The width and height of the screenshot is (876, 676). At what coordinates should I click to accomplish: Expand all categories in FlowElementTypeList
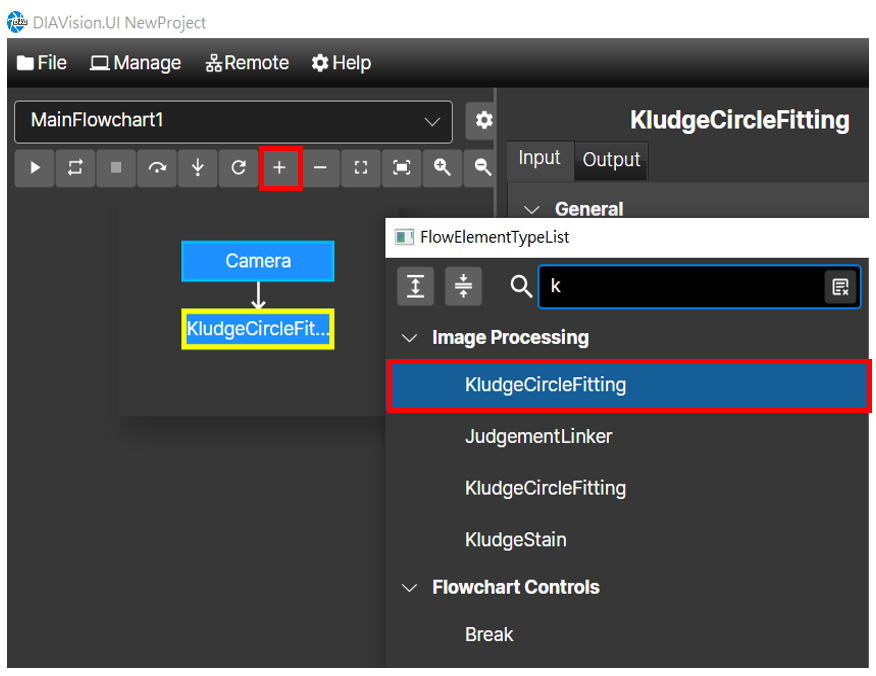click(415, 286)
